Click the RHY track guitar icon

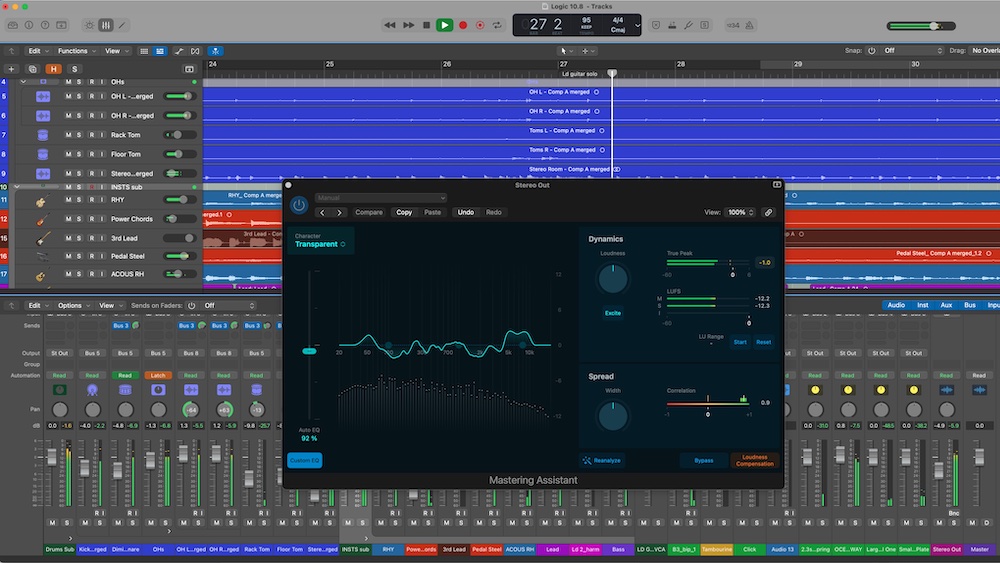coord(41,201)
